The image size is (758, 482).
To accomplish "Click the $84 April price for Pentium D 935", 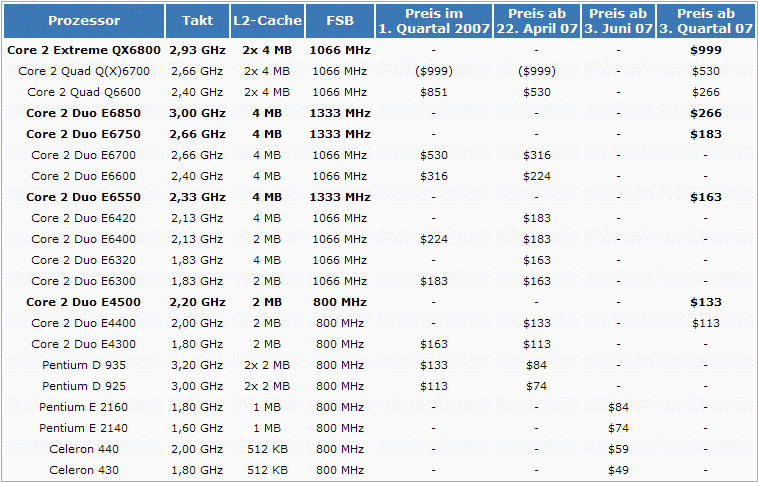I will (x=537, y=365).
